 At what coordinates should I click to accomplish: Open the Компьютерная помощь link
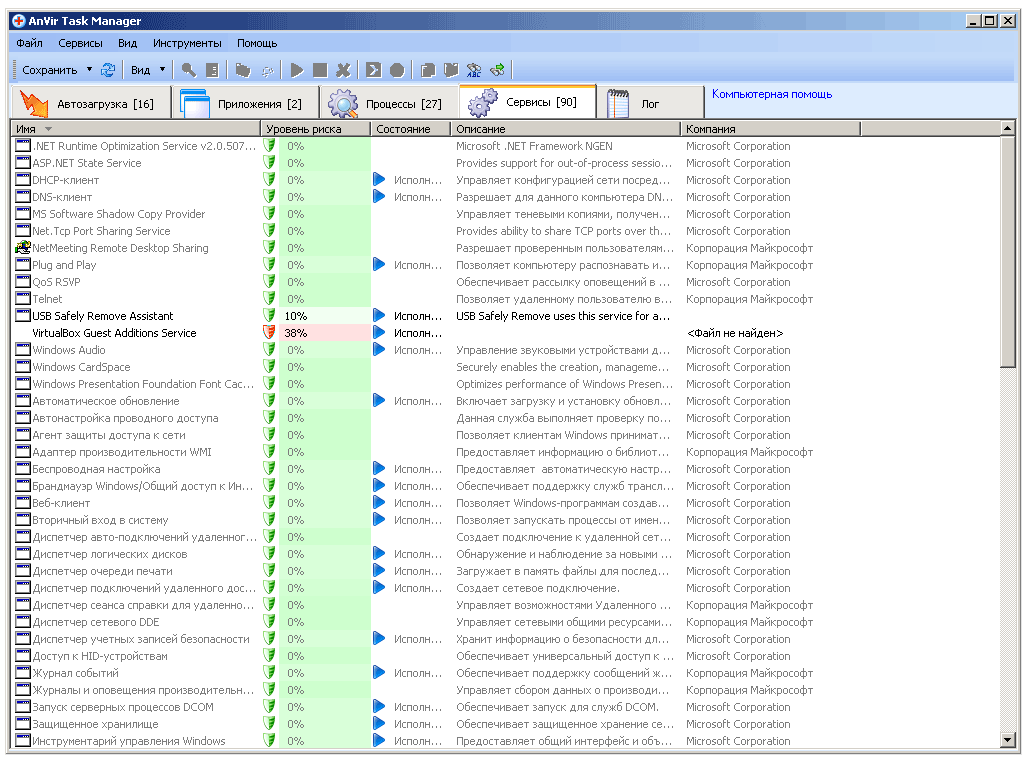[771, 94]
